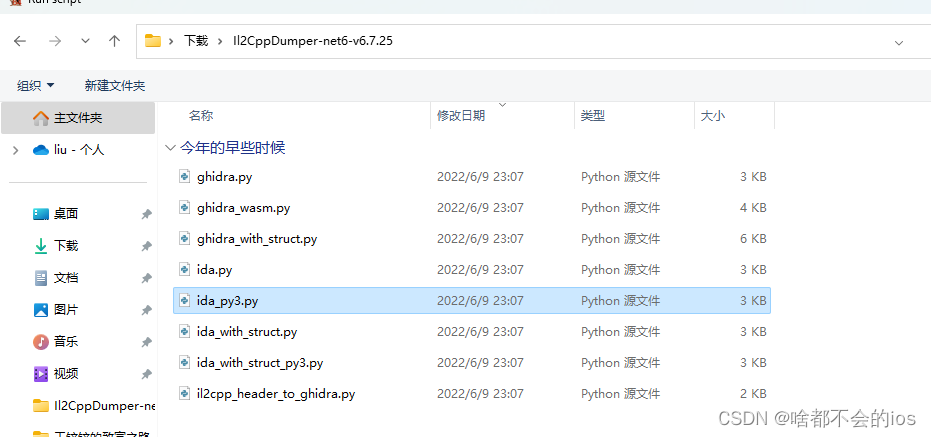931x437 pixels.
Task: Click the pin icon beside 视频
Action: tap(146, 375)
